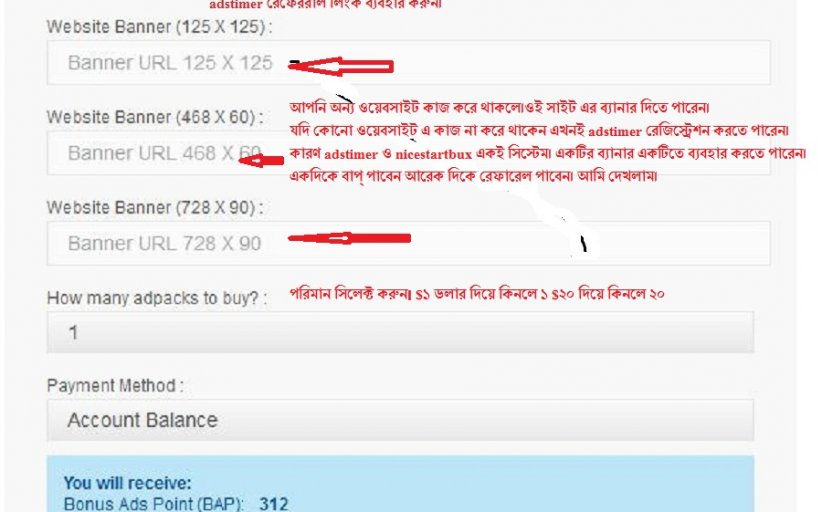Open the How many adpacks to buy dropdown
Screen dimensions: 822x512
(400, 332)
